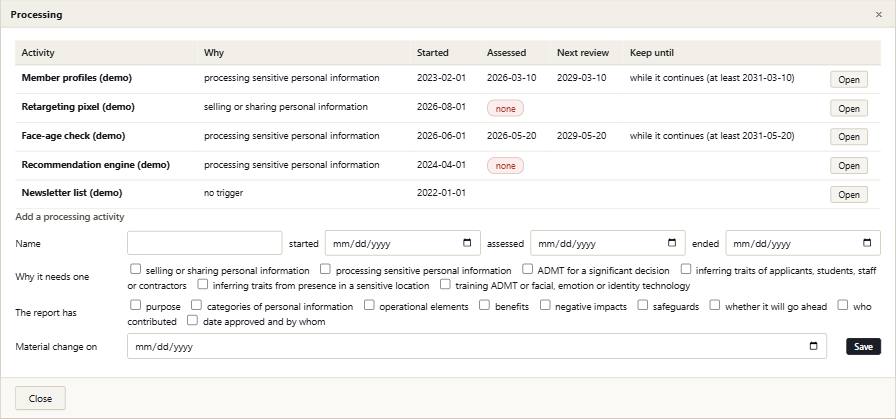Click Newsletter list start date 2022-01-01

441,193
